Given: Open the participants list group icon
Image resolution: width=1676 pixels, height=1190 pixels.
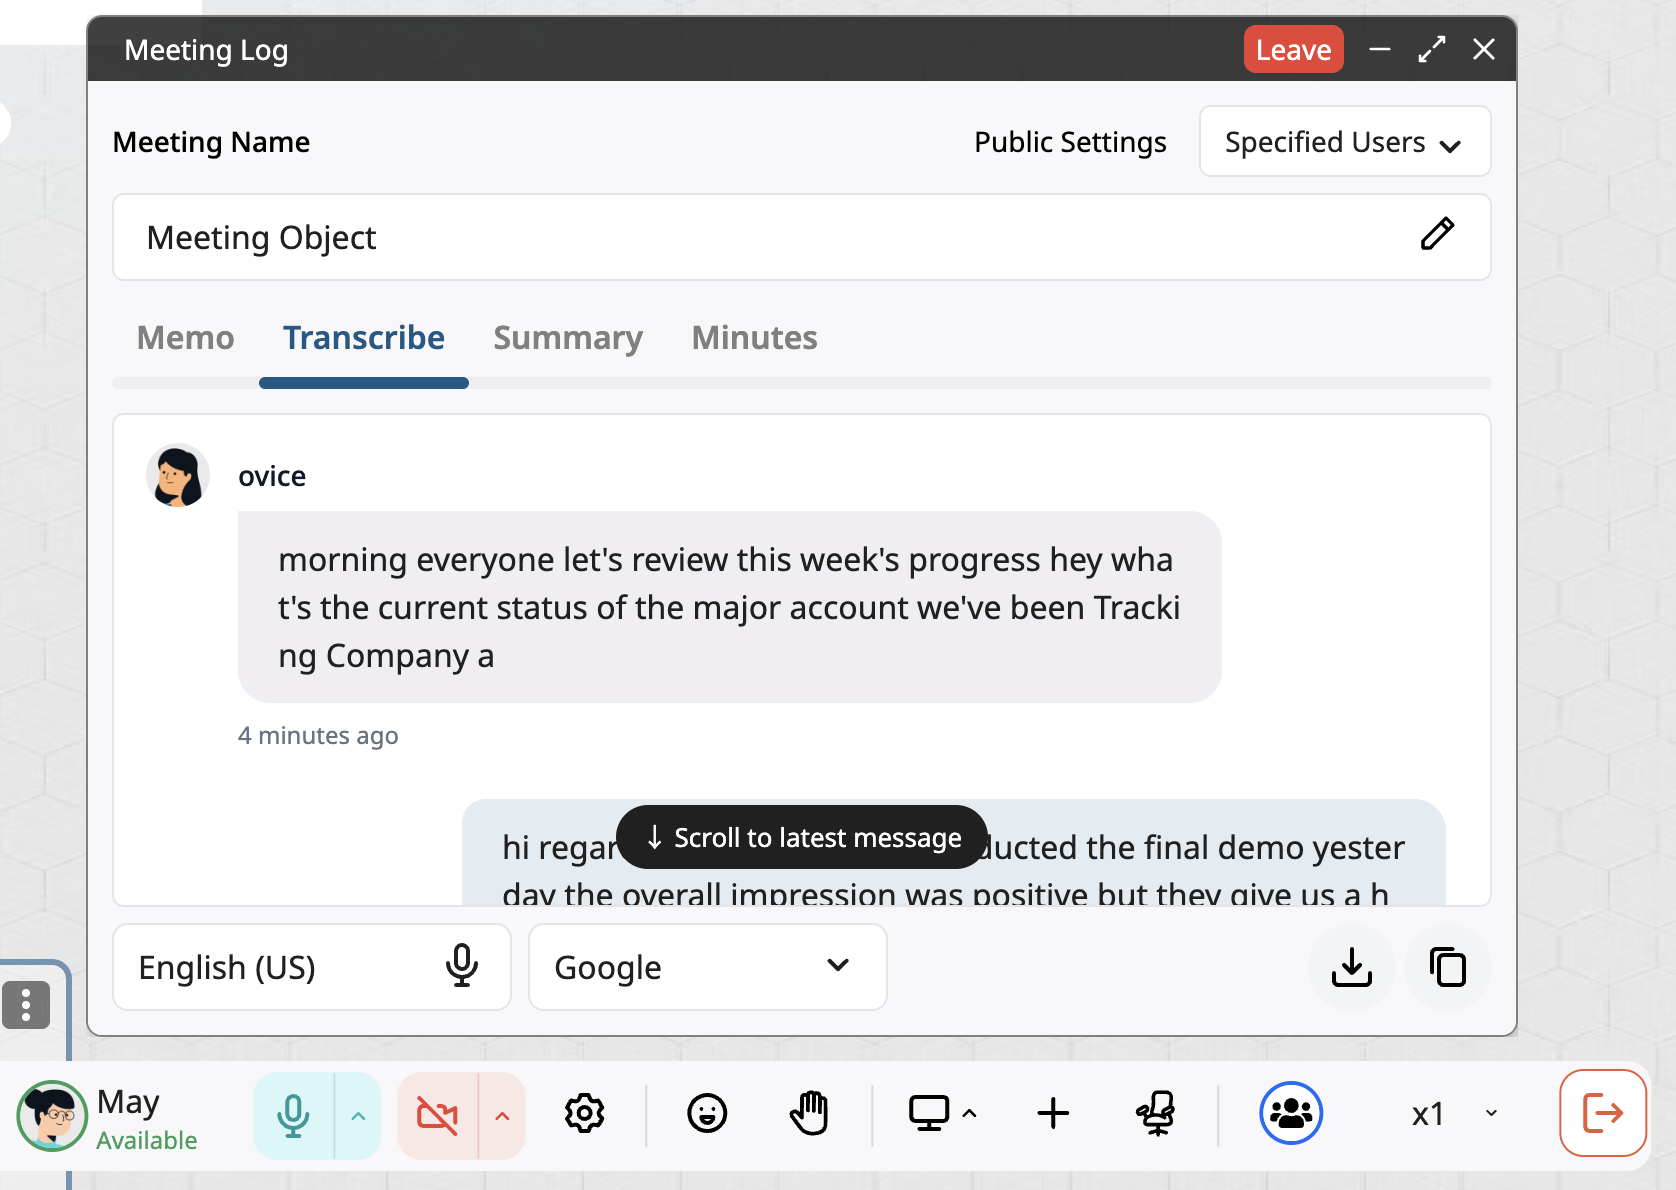Looking at the screenshot, I should 1291,1113.
